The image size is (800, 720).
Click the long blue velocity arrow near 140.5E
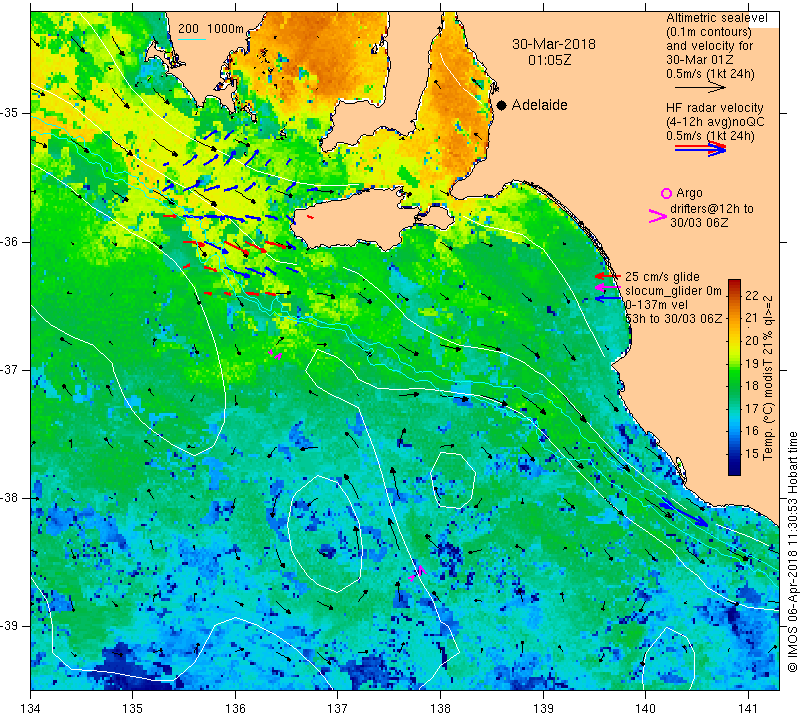[x=684, y=514]
